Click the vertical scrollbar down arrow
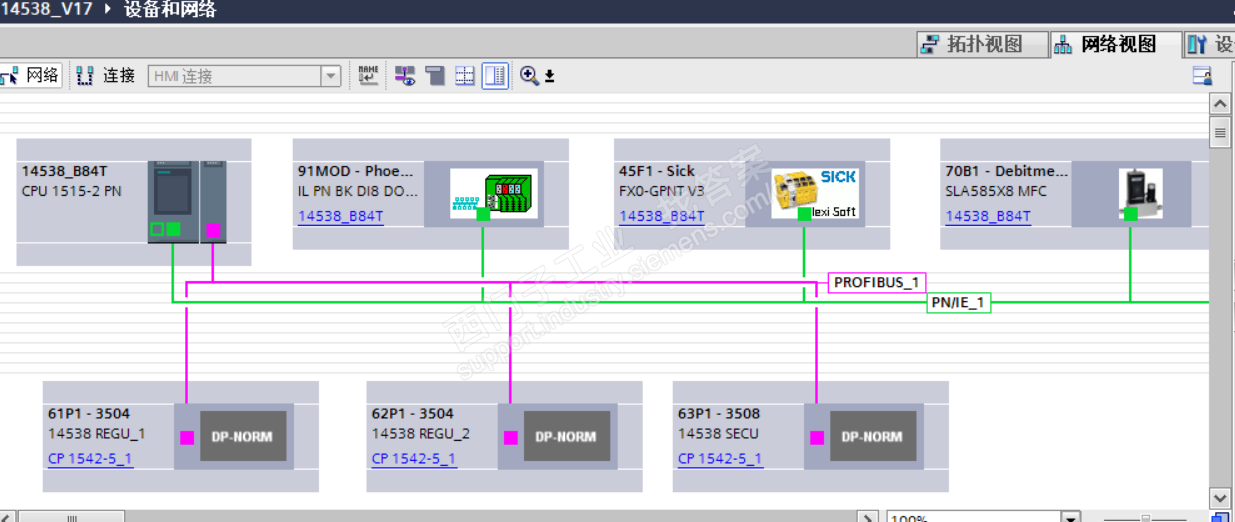The height and width of the screenshot is (522, 1235). click(1220, 497)
